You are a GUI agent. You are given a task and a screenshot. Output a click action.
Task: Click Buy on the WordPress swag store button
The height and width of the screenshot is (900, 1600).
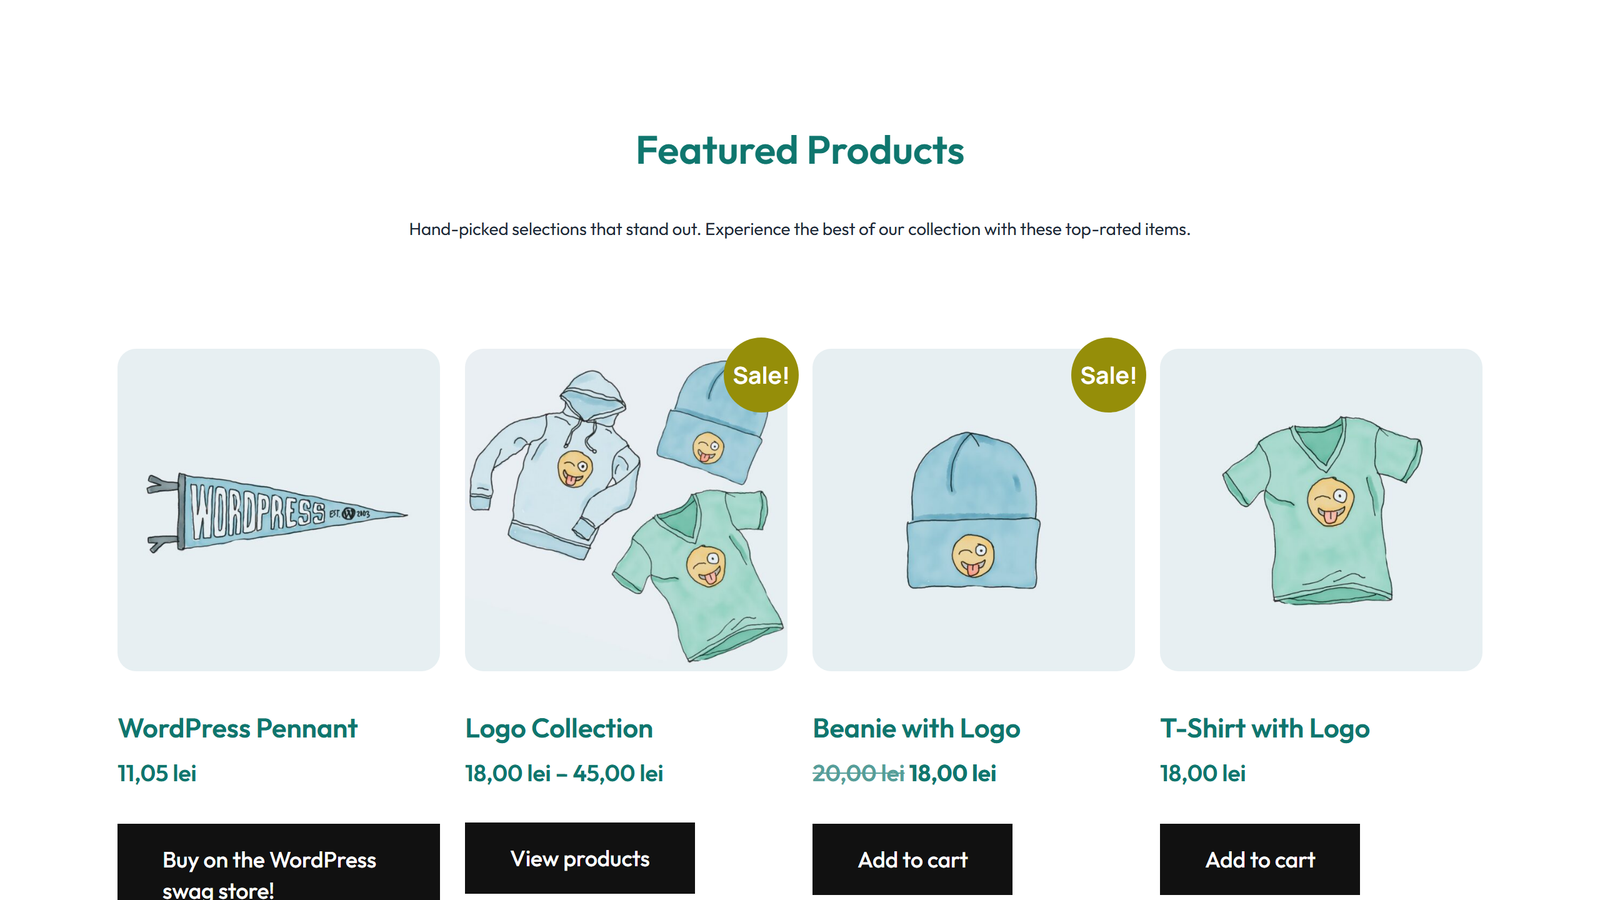[x=279, y=860]
